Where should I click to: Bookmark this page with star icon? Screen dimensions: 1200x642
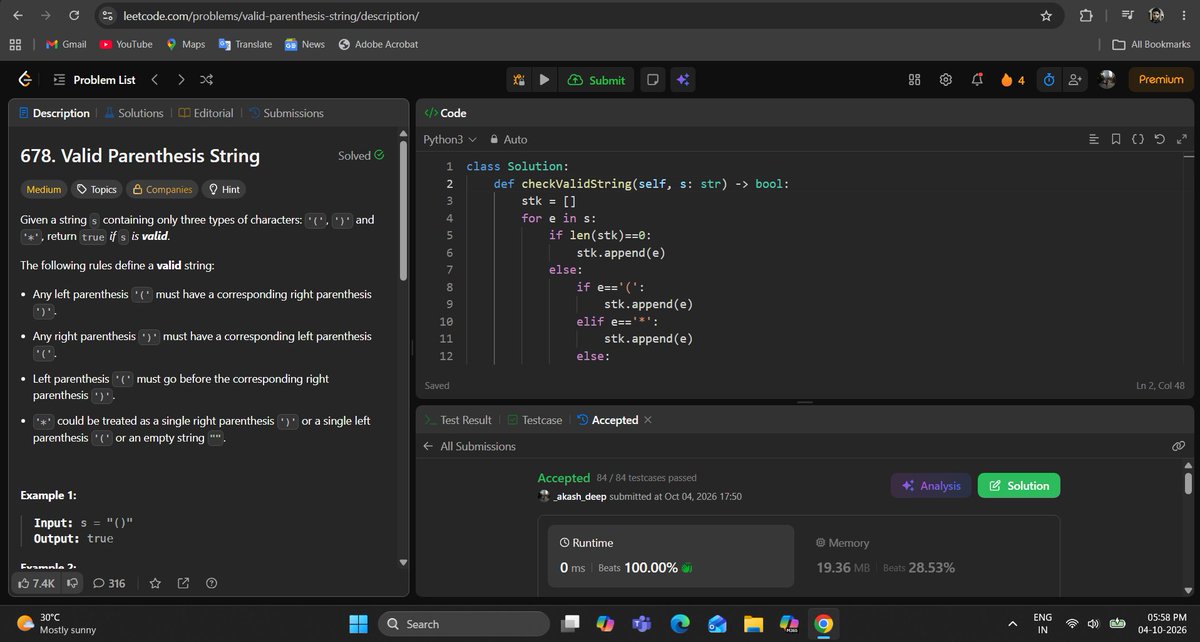[1046, 16]
